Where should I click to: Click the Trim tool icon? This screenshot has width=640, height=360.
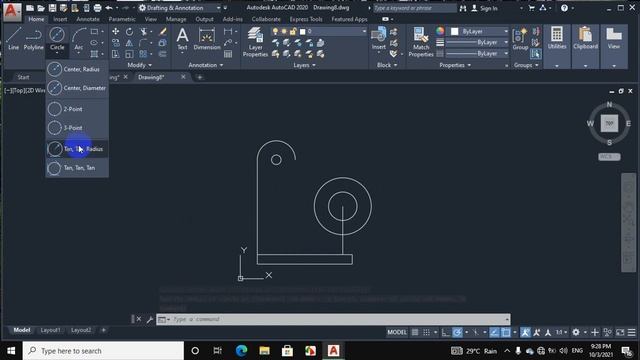point(144,31)
